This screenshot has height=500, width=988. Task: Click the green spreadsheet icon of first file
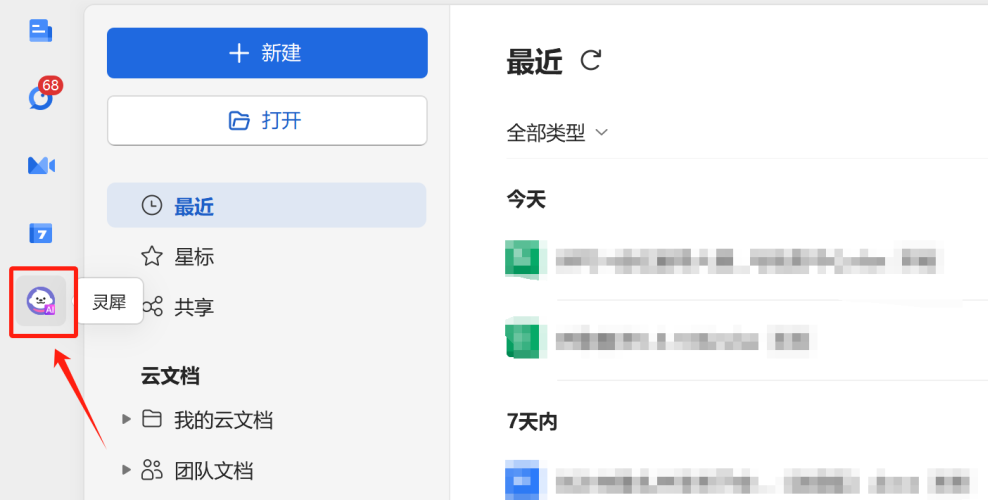click(x=522, y=259)
